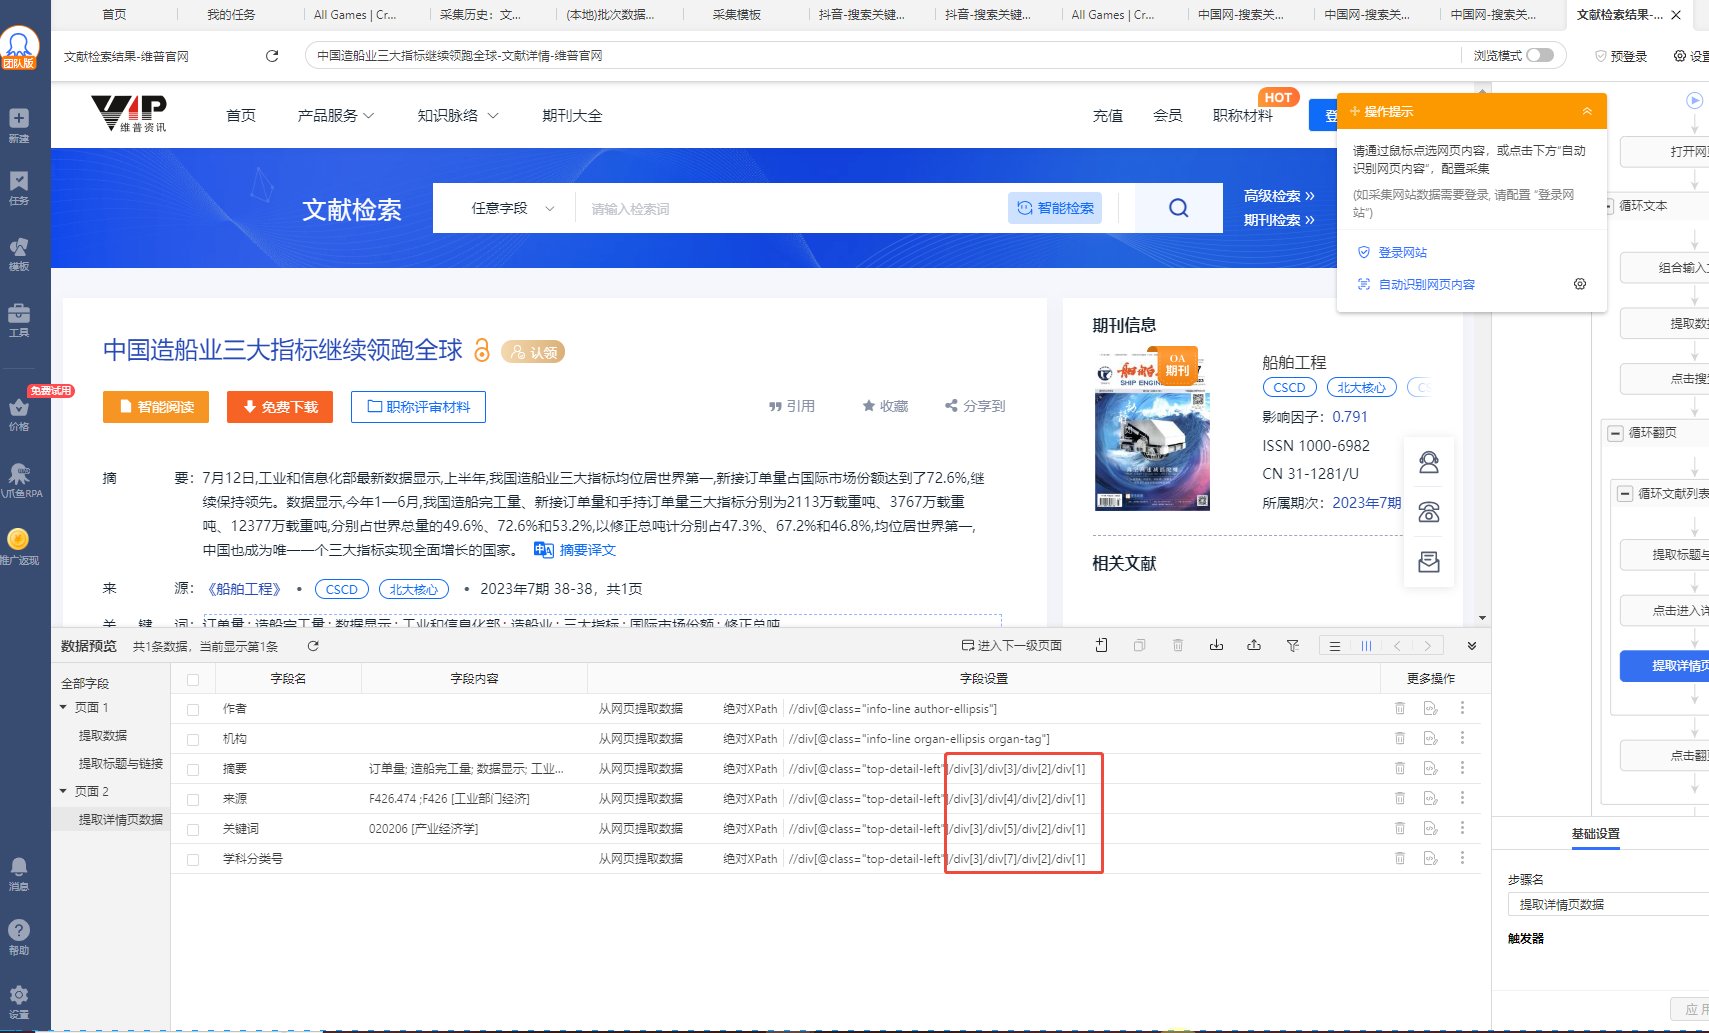
Task: Delete the 学科分类号 field row
Action: click(1400, 858)
